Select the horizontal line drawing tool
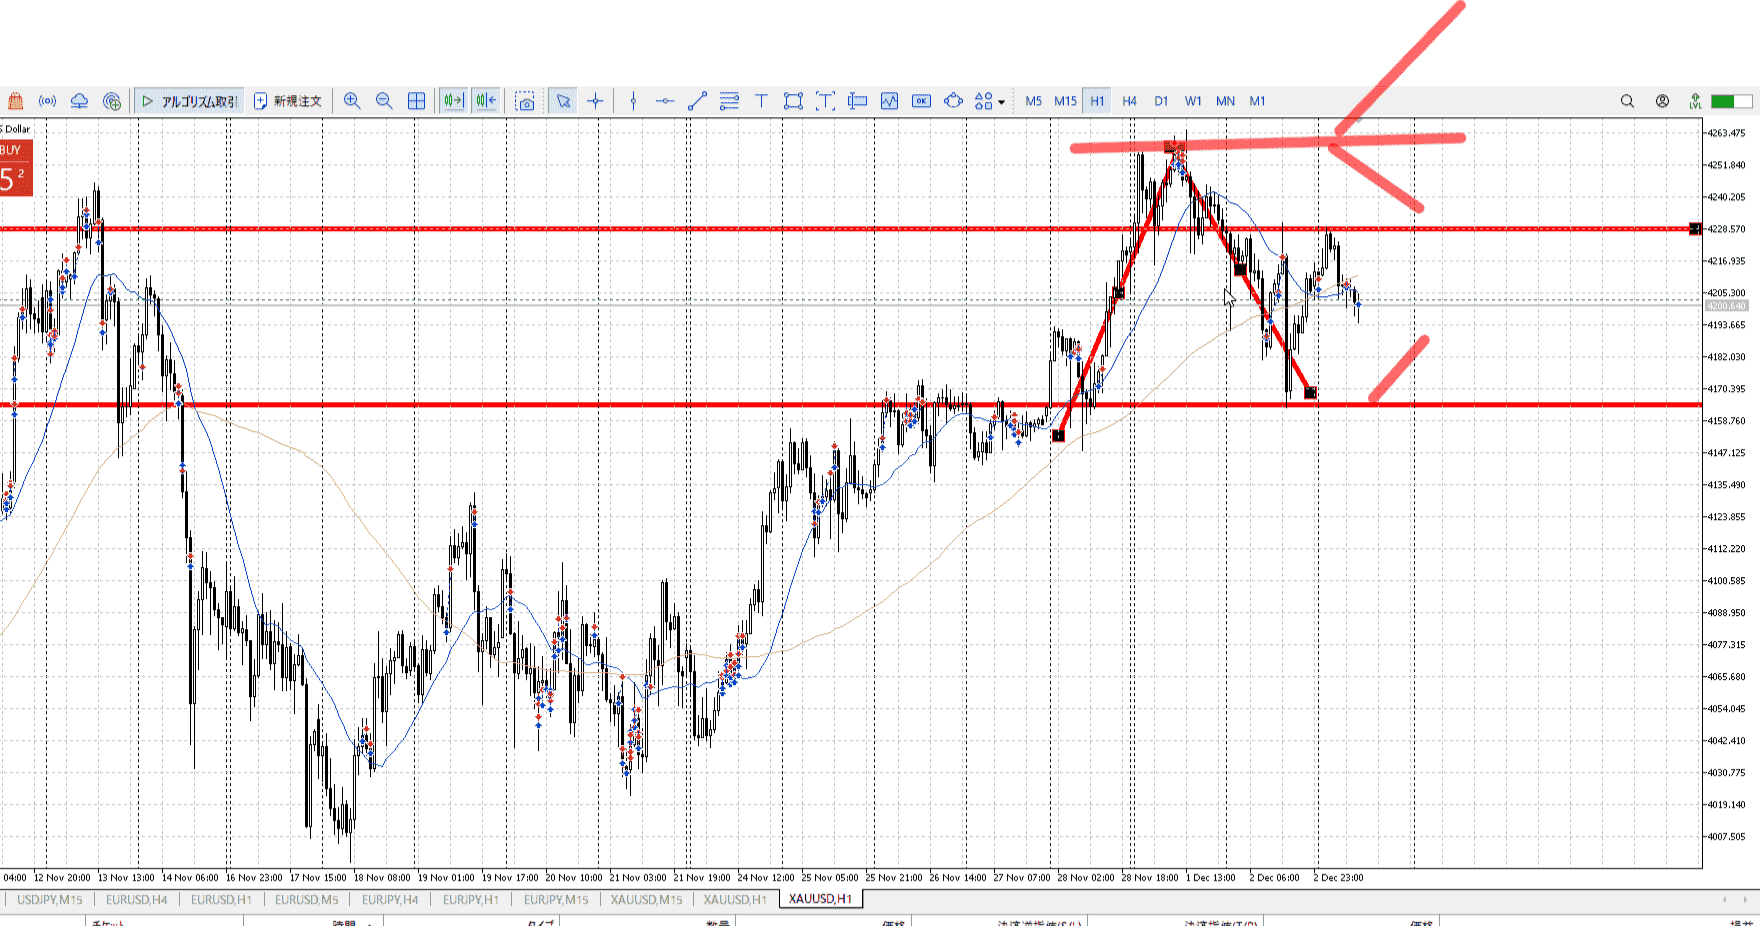This screenshot has width=1760, height=926. [665, 101]
